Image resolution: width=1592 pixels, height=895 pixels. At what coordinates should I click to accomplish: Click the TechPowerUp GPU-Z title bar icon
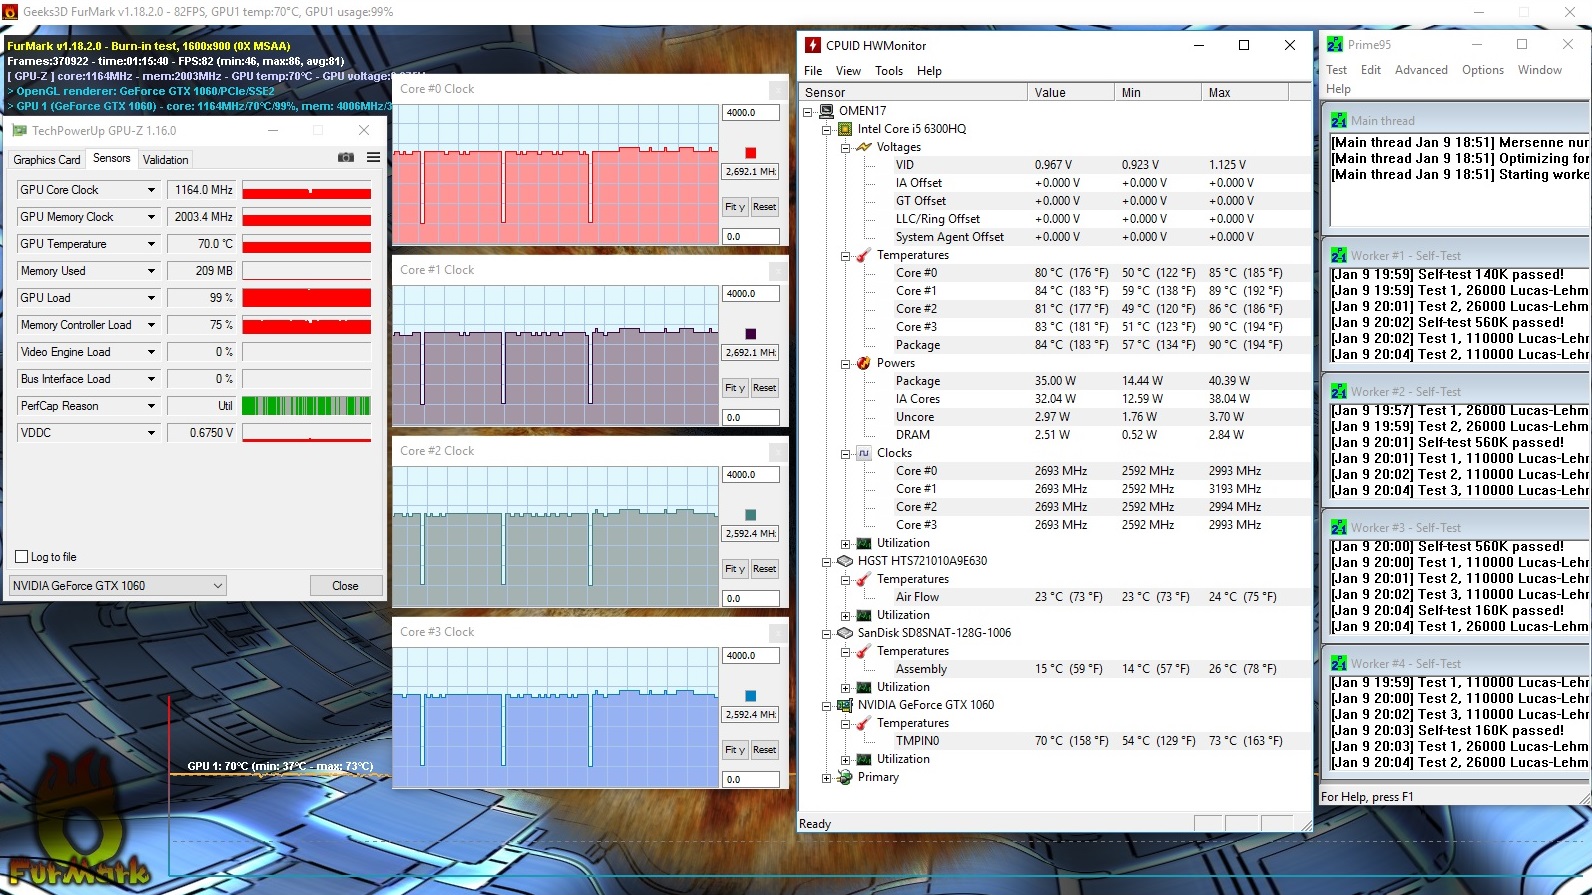click(19, 131)
